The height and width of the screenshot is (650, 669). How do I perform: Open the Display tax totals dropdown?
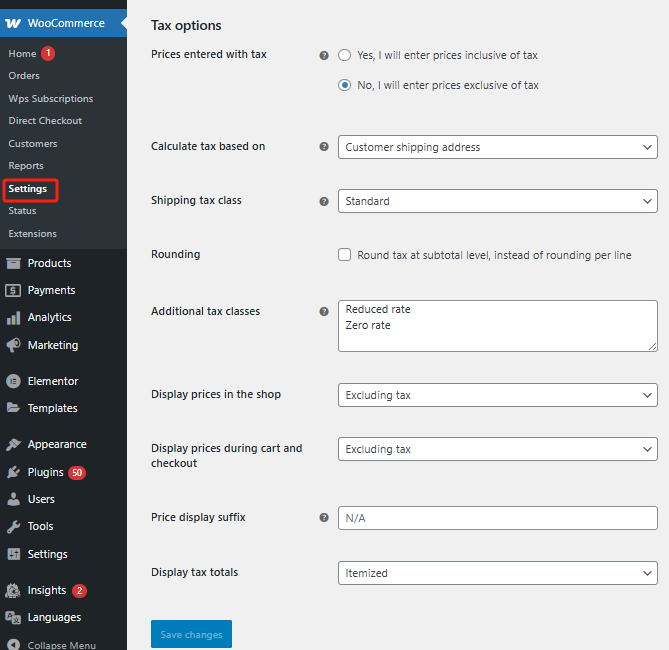497,573
